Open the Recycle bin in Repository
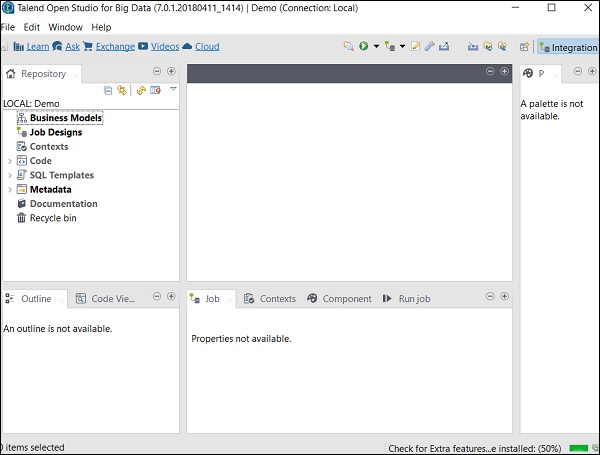 pos(53,218)
